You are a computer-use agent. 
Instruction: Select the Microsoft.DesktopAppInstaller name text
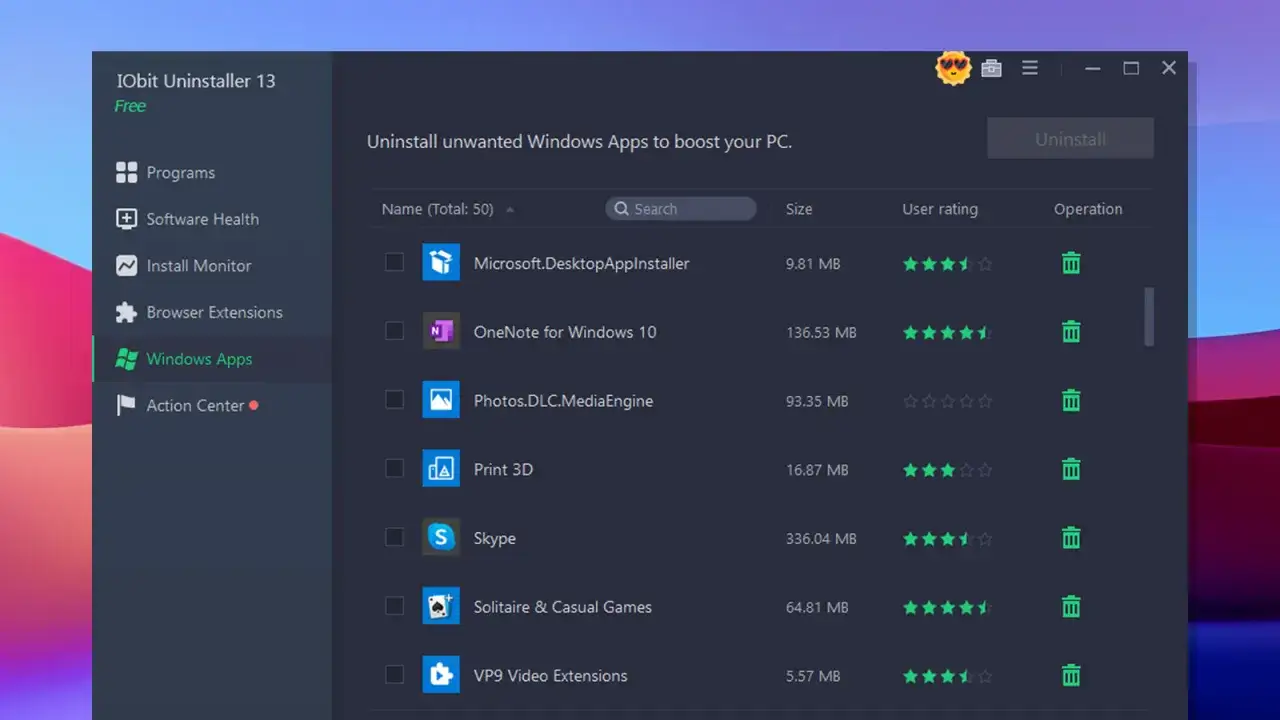coord(581,264)
